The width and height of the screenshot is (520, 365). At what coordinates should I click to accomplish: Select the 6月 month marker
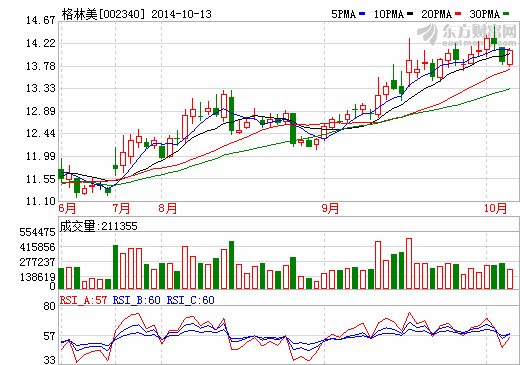(x=67, y=208)
